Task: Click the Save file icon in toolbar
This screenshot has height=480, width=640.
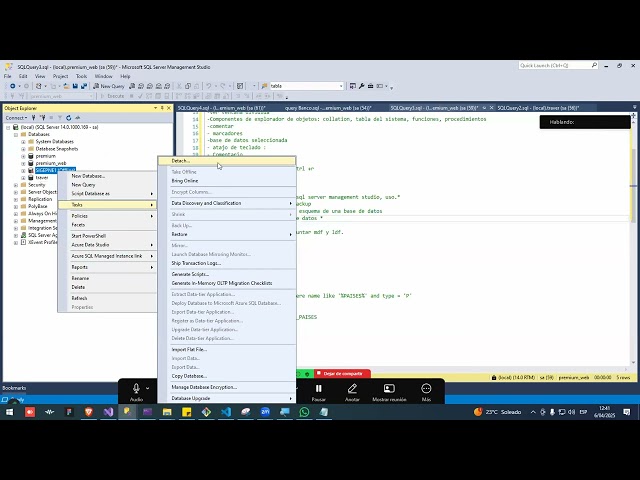Action: point(75,86)
